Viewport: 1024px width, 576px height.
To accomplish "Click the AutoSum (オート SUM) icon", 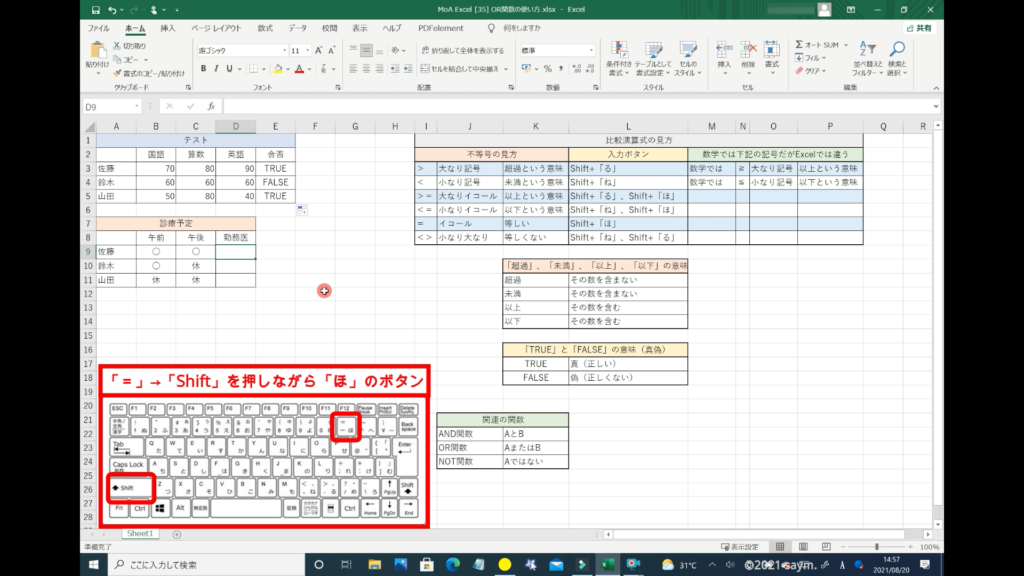I will [x=800, y=45].
